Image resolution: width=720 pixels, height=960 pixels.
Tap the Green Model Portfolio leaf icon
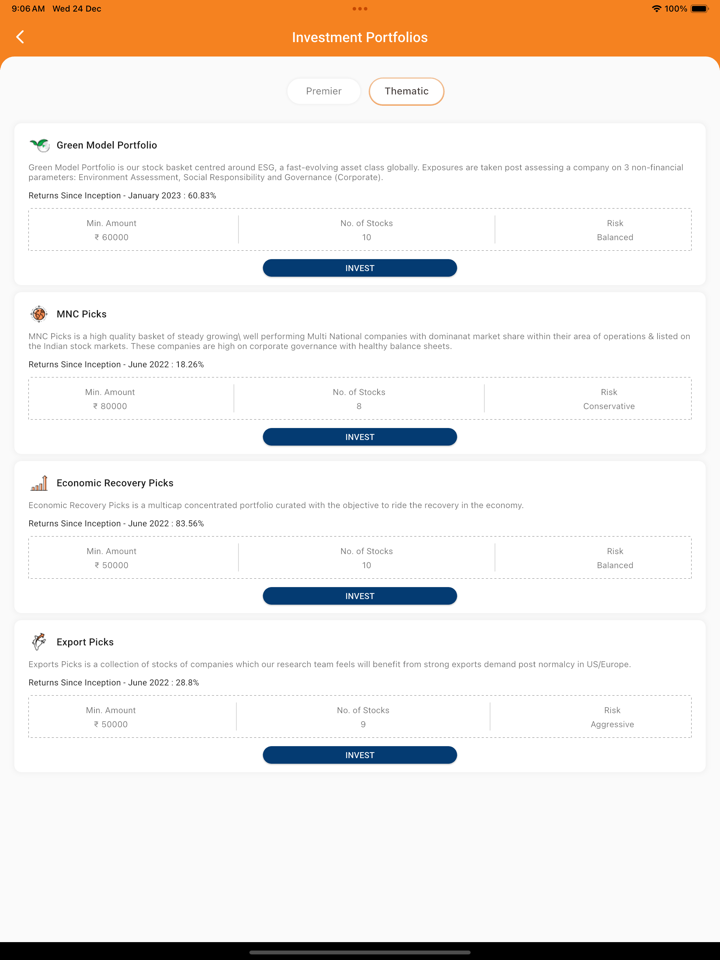39,145
